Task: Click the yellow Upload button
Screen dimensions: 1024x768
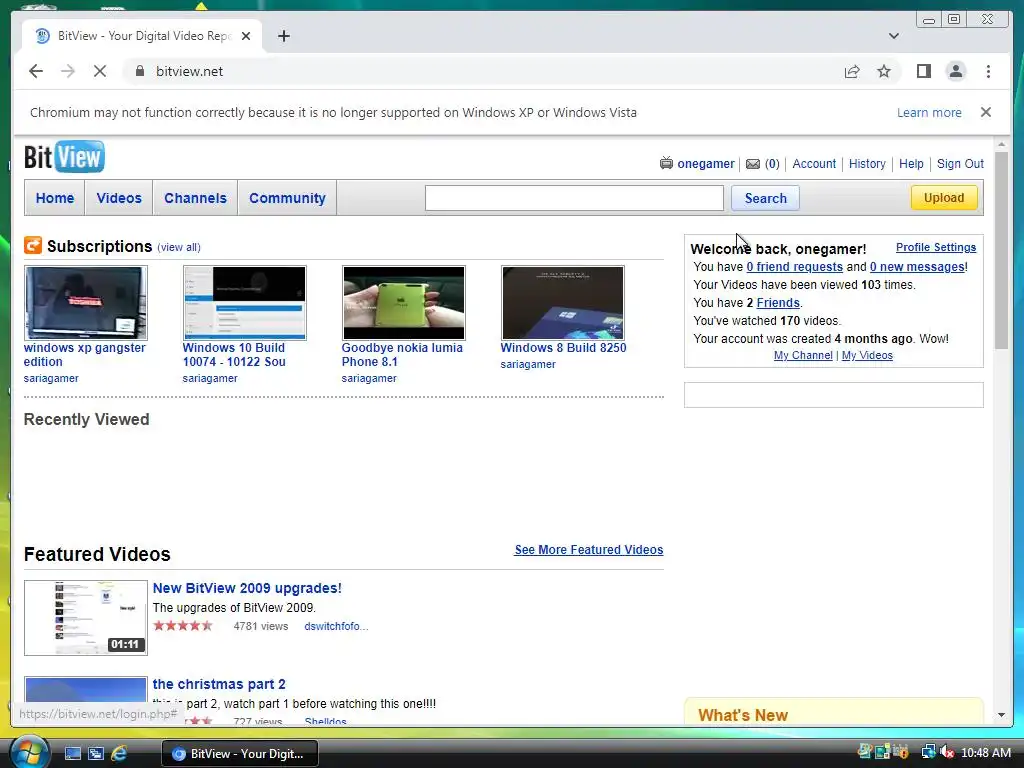Action: click(944, 197)
